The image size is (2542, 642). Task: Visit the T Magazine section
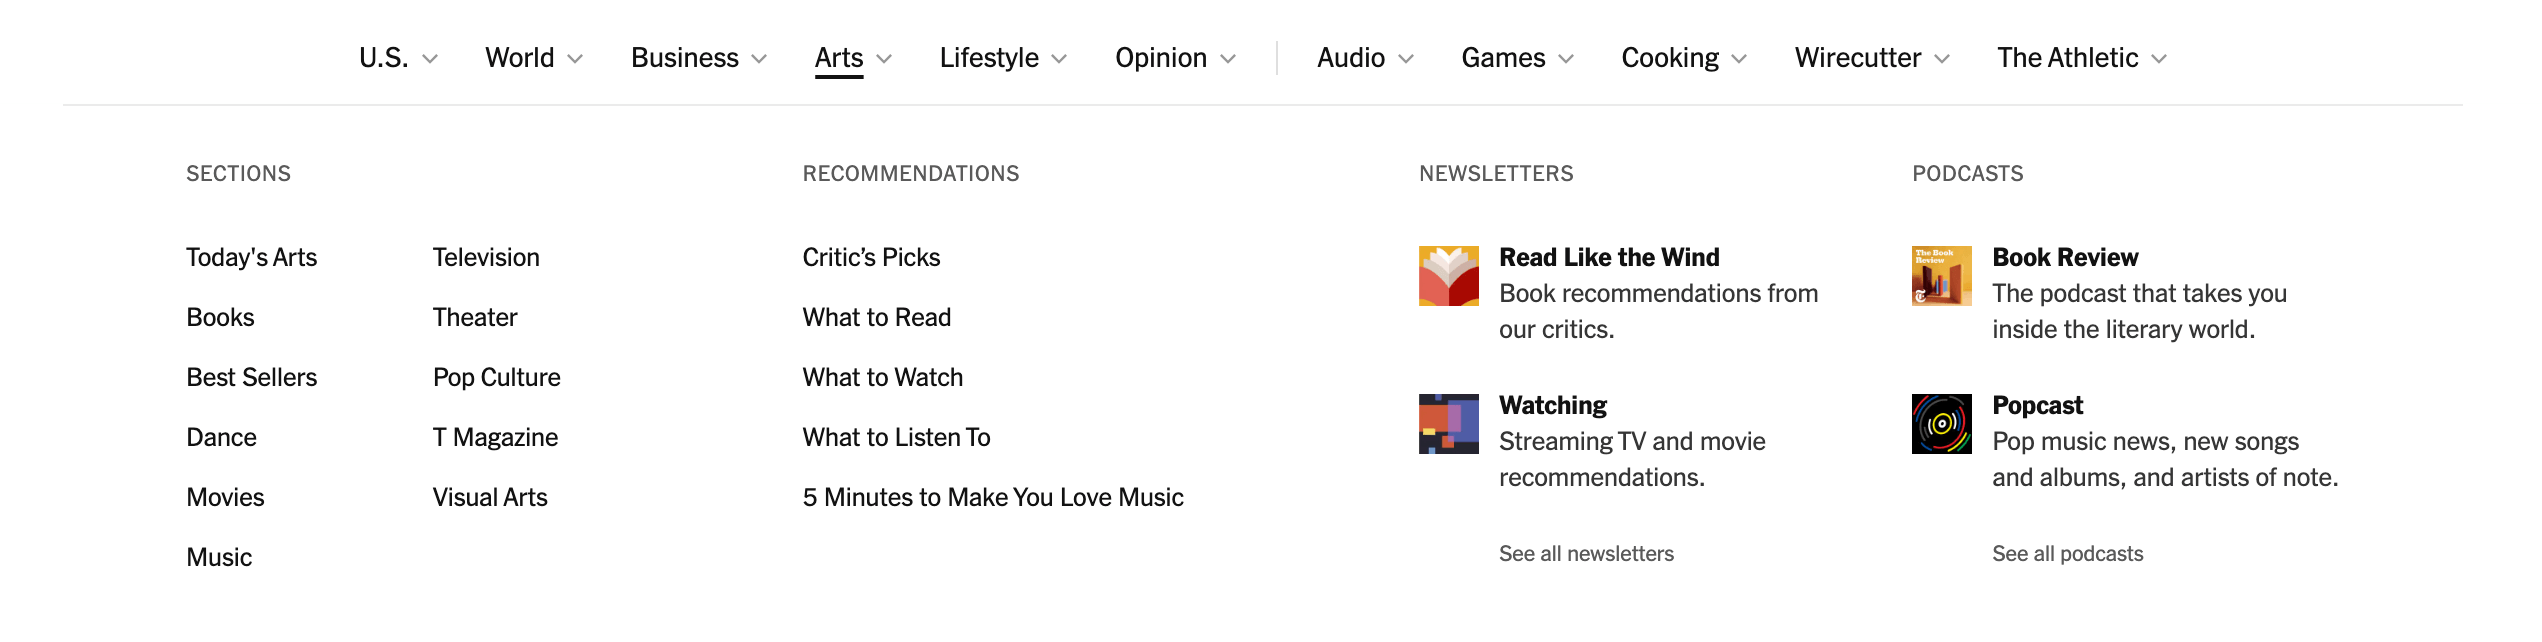tap(495, 437)
